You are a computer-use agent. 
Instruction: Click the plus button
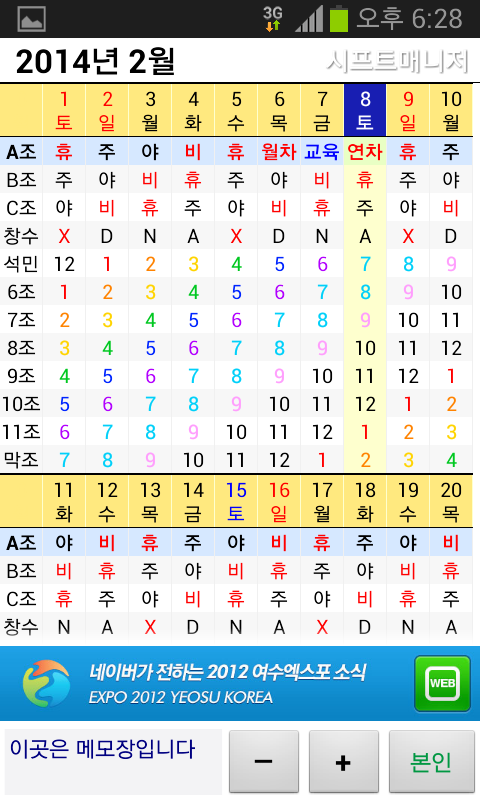[344, 762]
